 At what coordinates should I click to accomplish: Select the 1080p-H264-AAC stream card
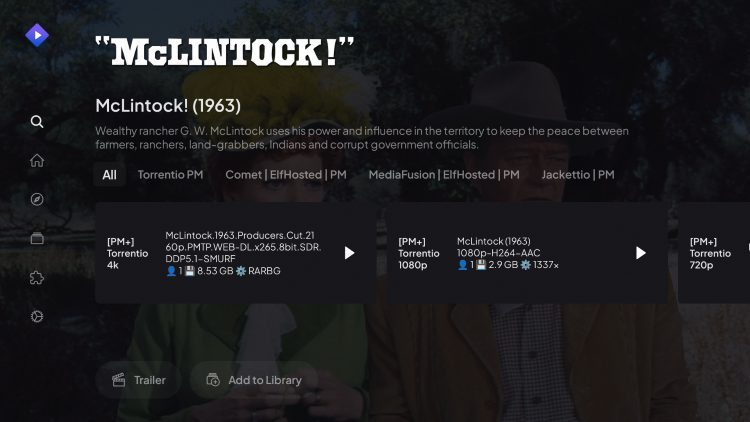click(x=527, y=253)
